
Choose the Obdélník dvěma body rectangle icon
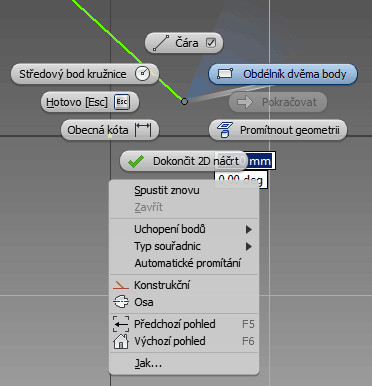click(225, 74)
